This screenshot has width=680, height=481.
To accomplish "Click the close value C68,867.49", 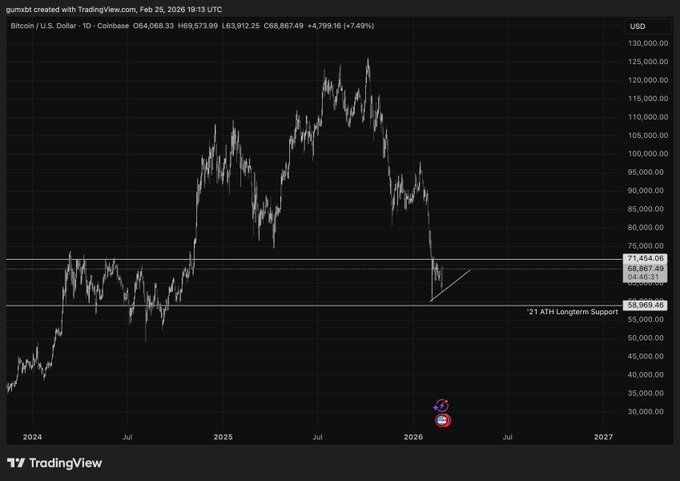I will [284, 26].
